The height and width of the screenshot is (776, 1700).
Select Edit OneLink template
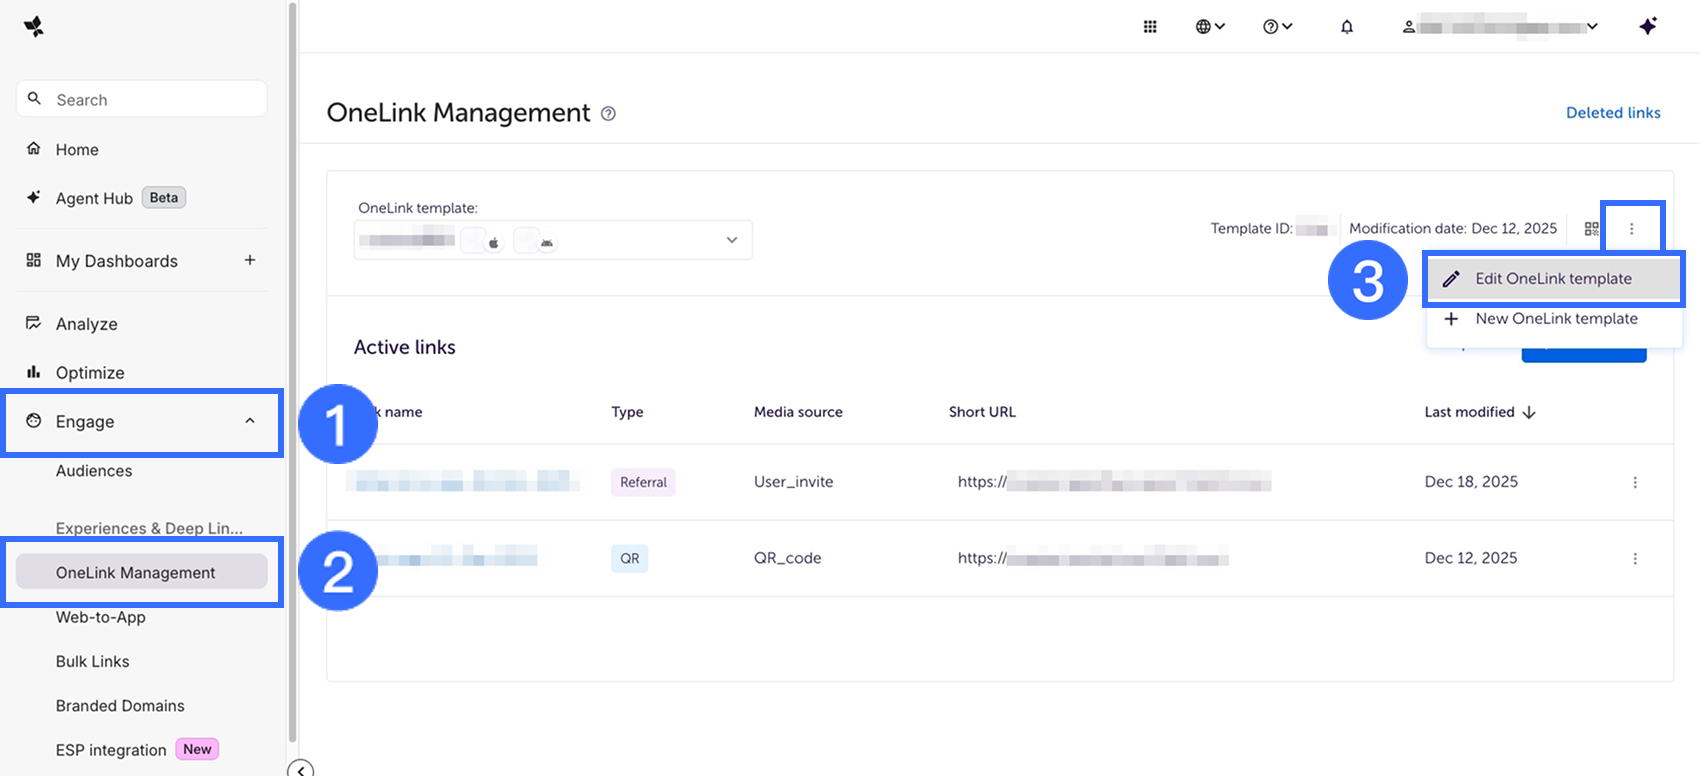[1553, 279]
